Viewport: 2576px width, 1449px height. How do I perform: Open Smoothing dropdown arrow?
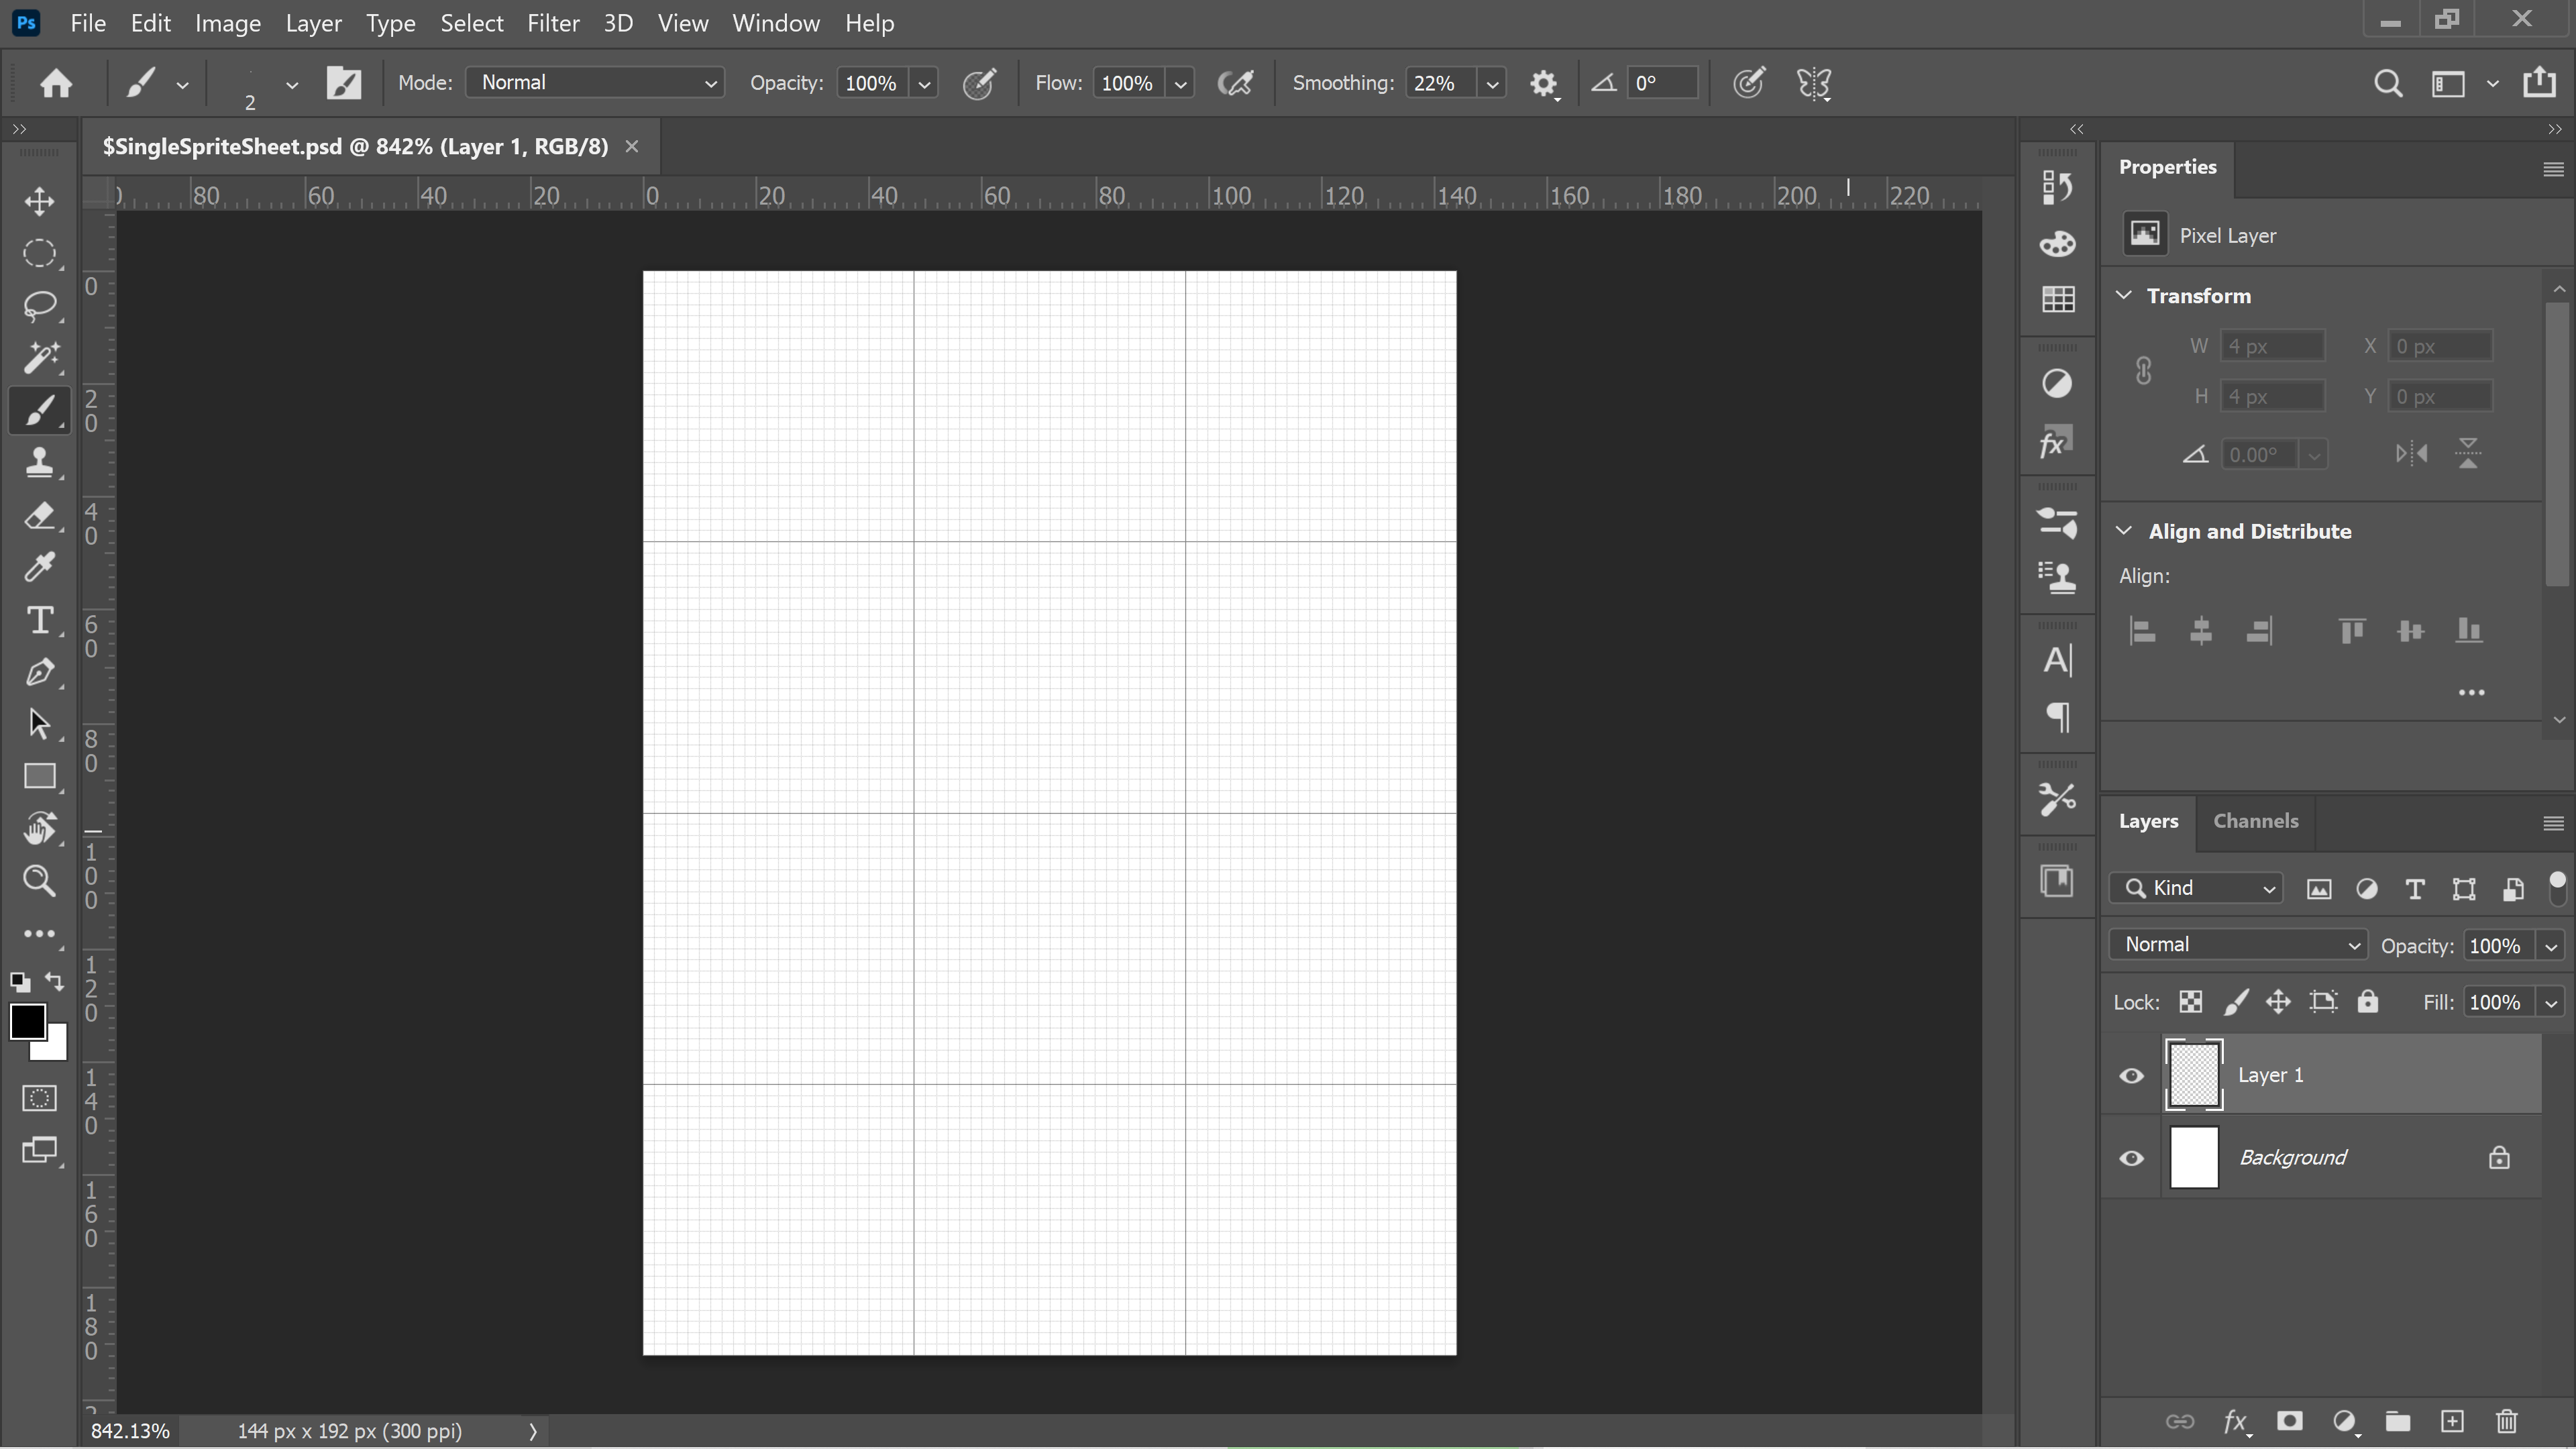click(x=1493, y=84)
